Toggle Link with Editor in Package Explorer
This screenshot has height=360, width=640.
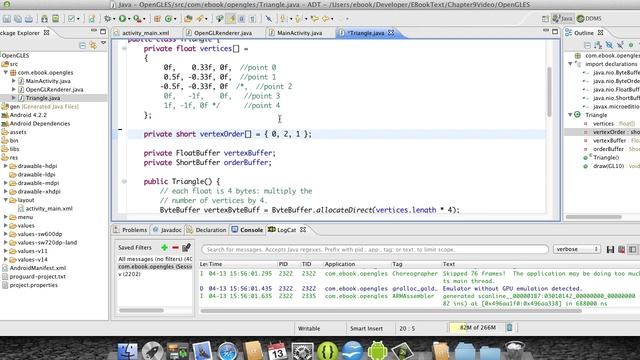pyautogui.click(x=93, y=46)
